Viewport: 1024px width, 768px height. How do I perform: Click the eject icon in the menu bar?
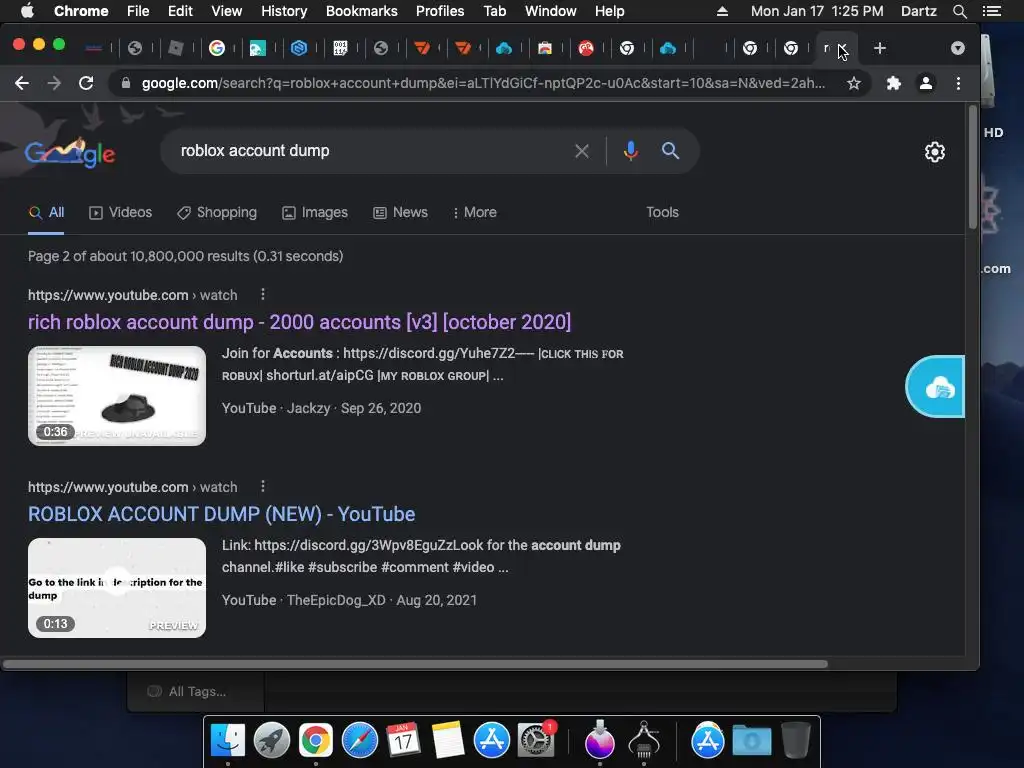(x=722, y=11)
